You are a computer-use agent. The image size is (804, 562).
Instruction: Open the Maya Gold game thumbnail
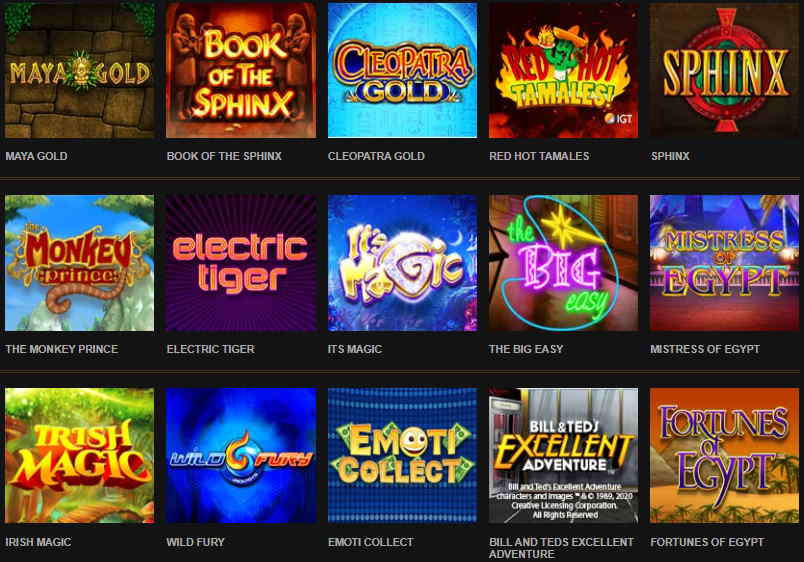[79, 70]
